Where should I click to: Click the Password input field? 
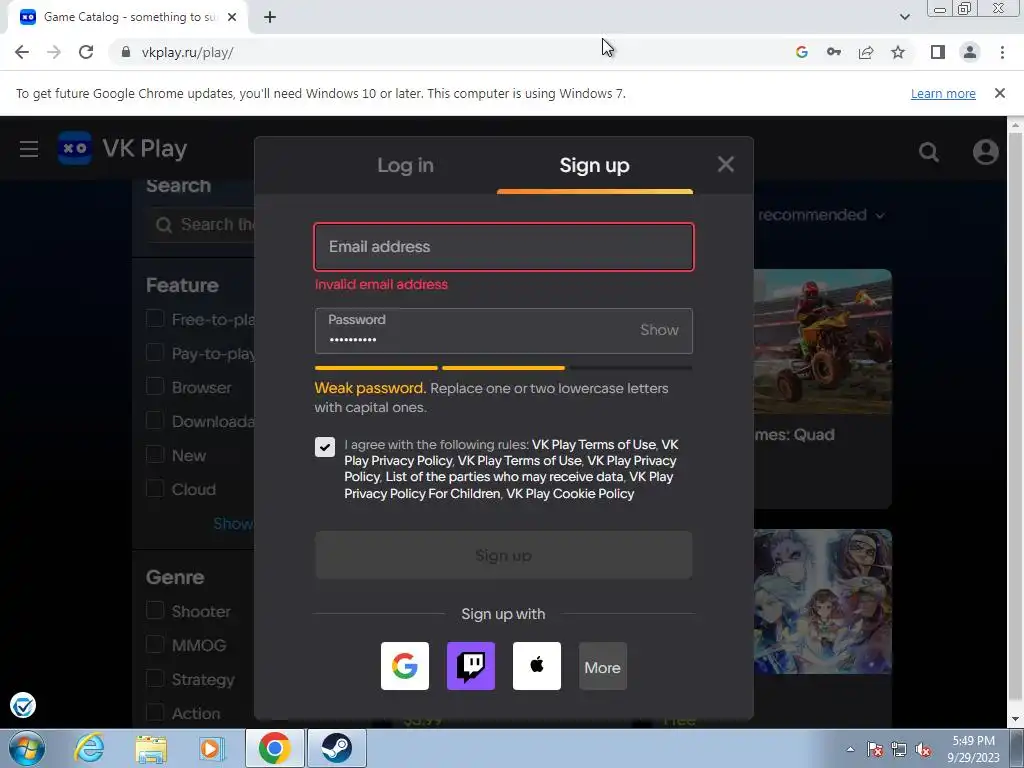pos(504,330)
